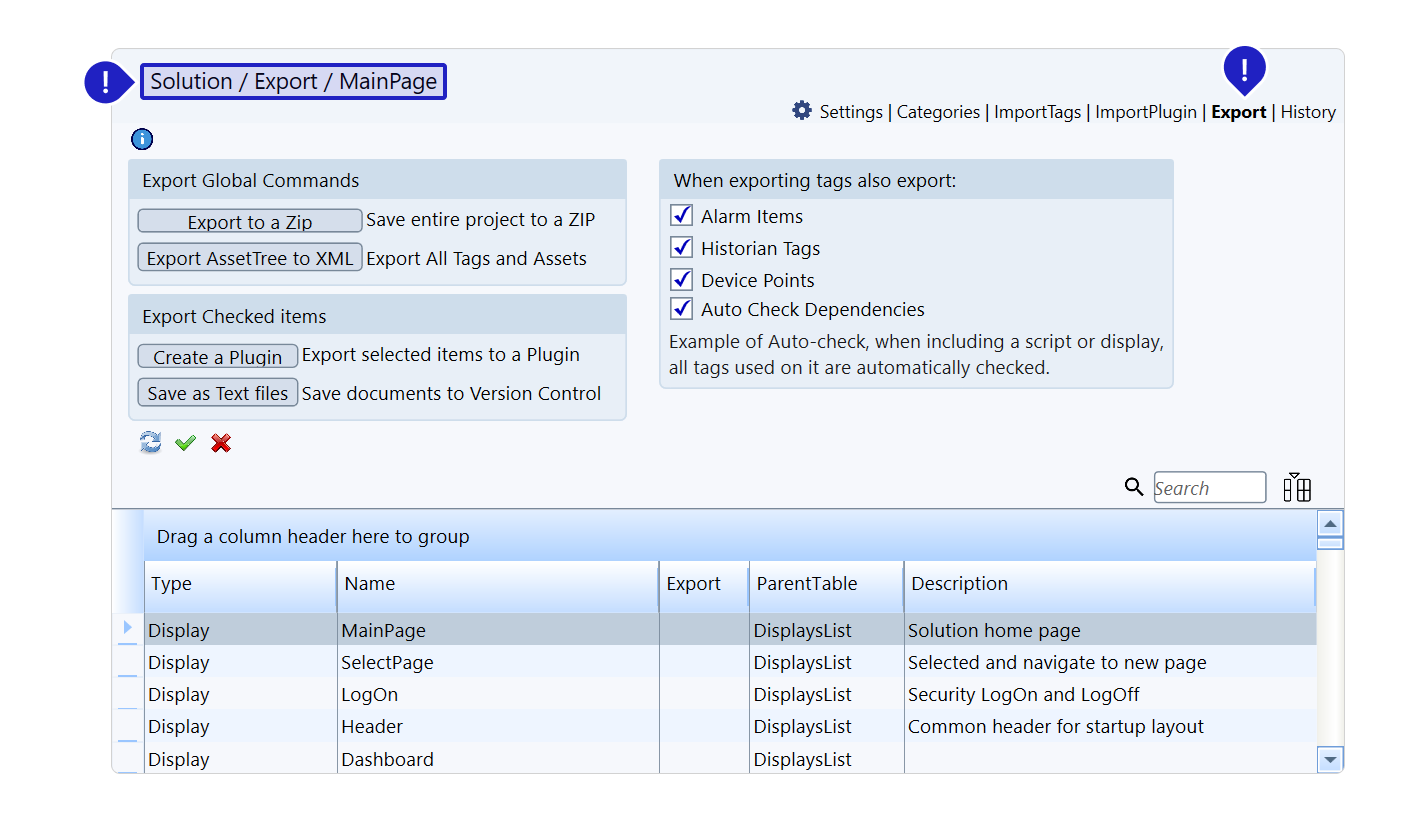The height and width of the screenshot is (813, 1424).
Task: Click the red X uncheck icon
Action: click(221, 442)
